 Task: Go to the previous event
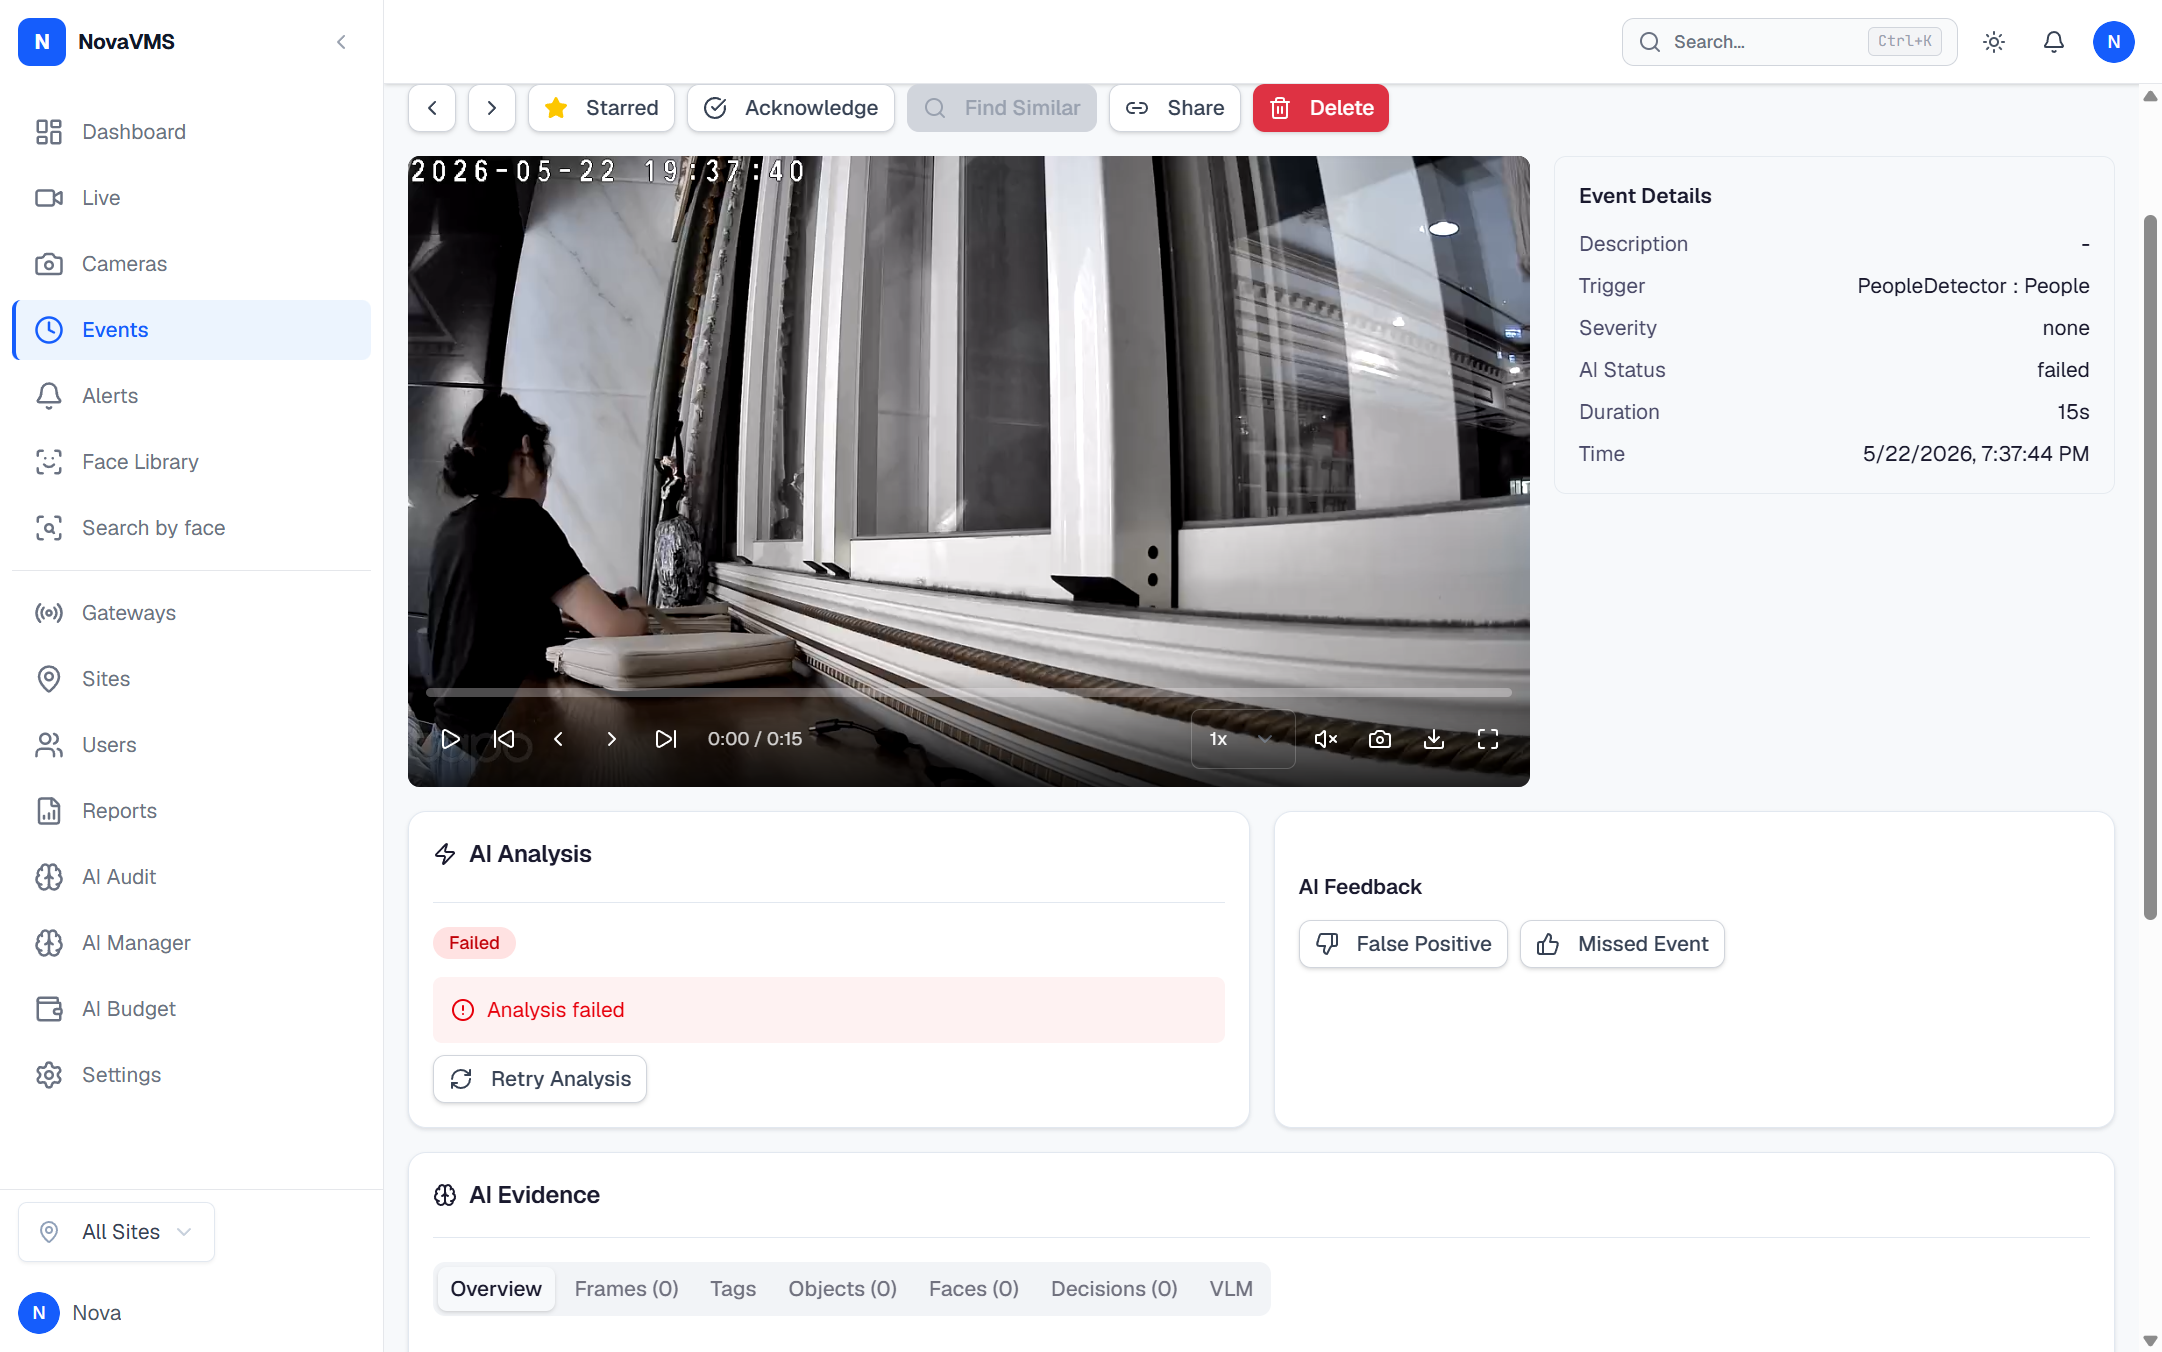432,108
